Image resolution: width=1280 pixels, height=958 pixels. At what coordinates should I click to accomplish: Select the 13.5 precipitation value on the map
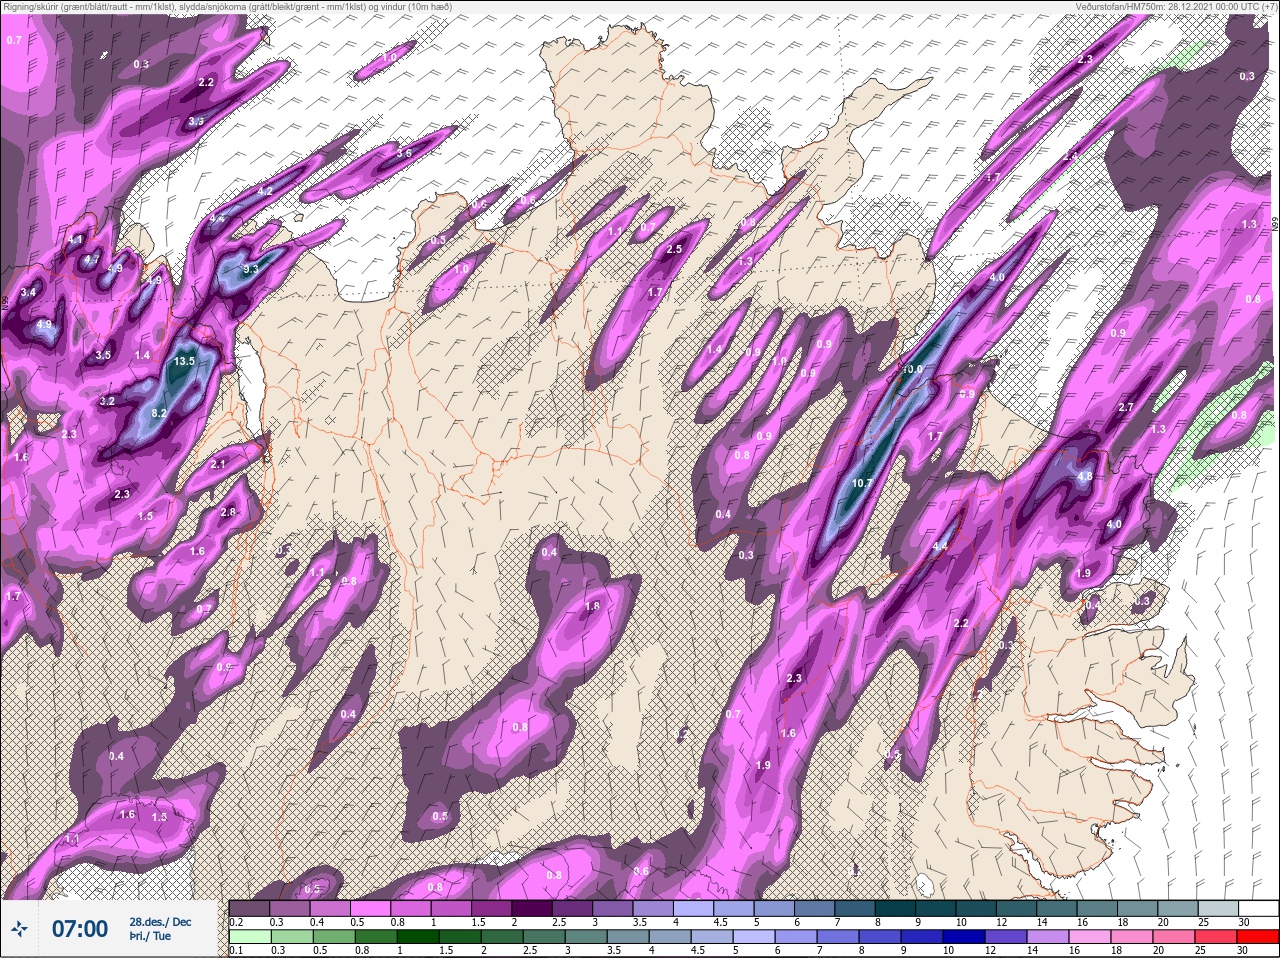(x=184, y=361)
